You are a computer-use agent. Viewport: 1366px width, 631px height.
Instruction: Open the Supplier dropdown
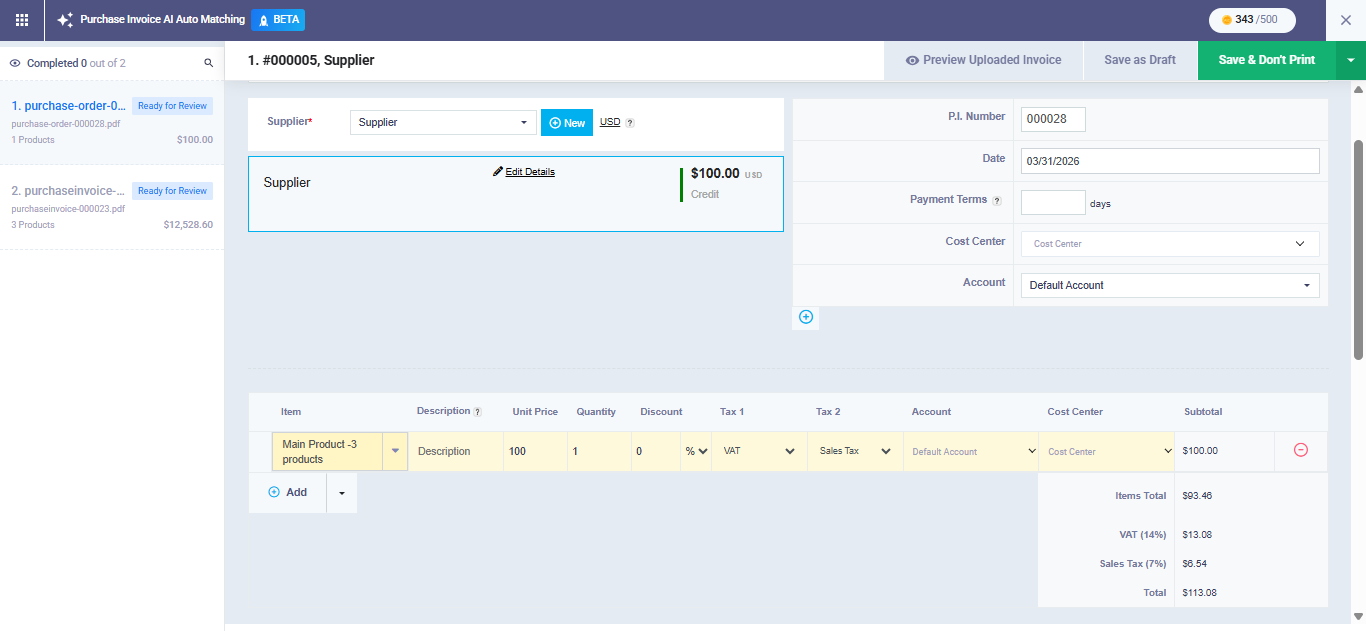click(x=443, y=122)
